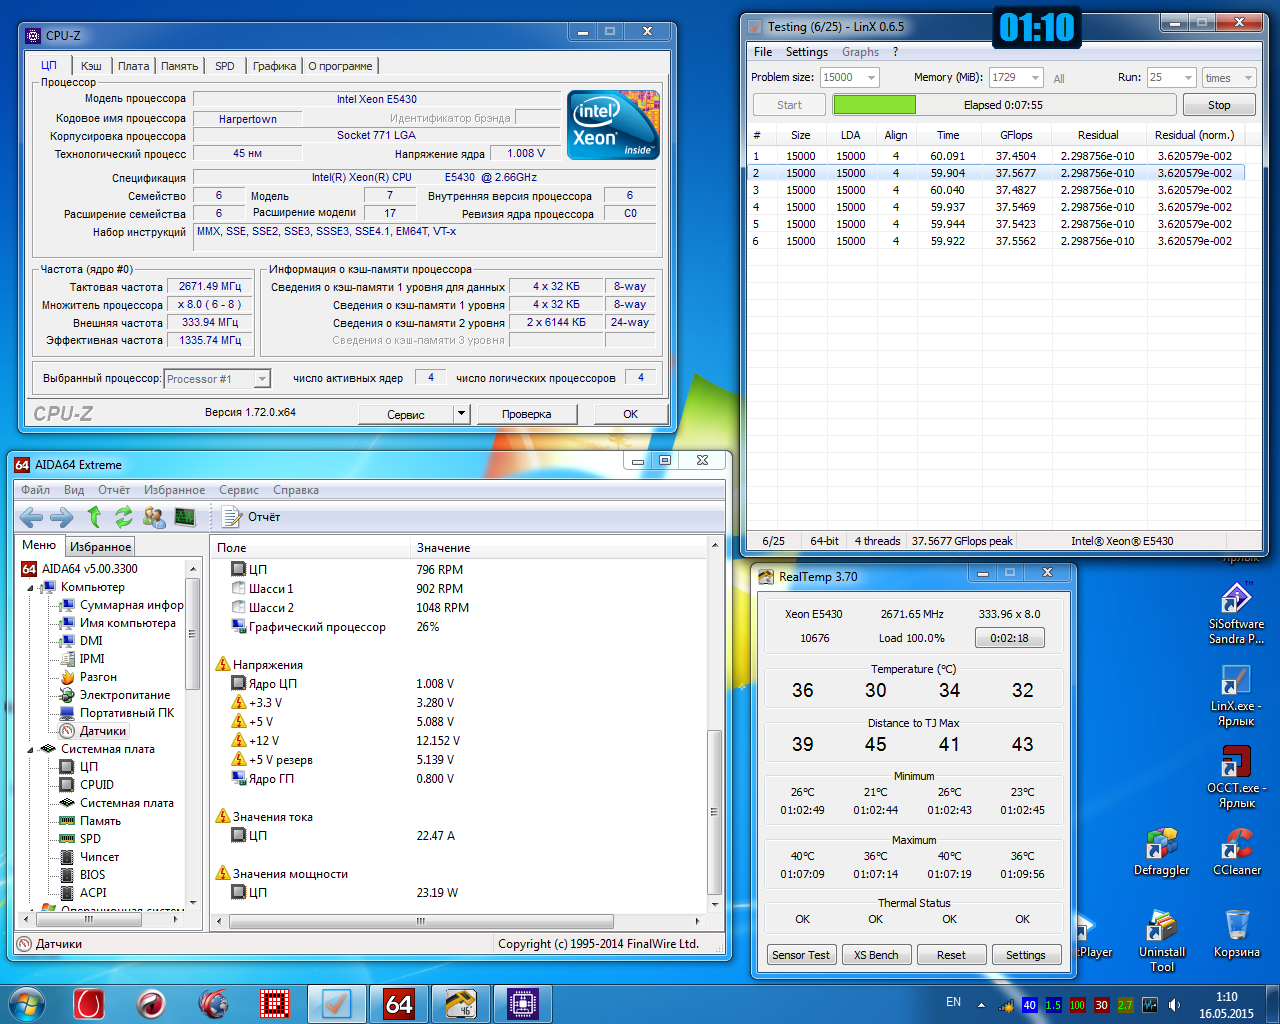Select the Чипсет icon in AIDA64's tree
This screenshot has width=1280, height=1024.
pos(68,857)
